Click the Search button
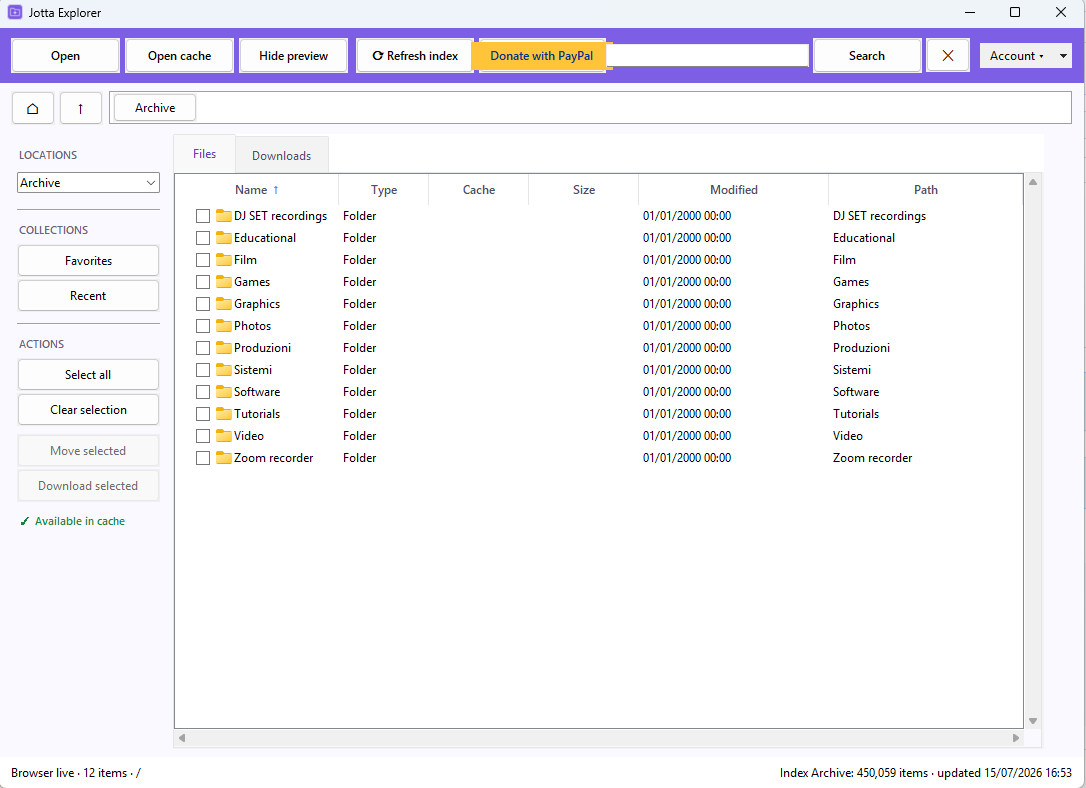The image size is (1086, 788). pos(866,56)
